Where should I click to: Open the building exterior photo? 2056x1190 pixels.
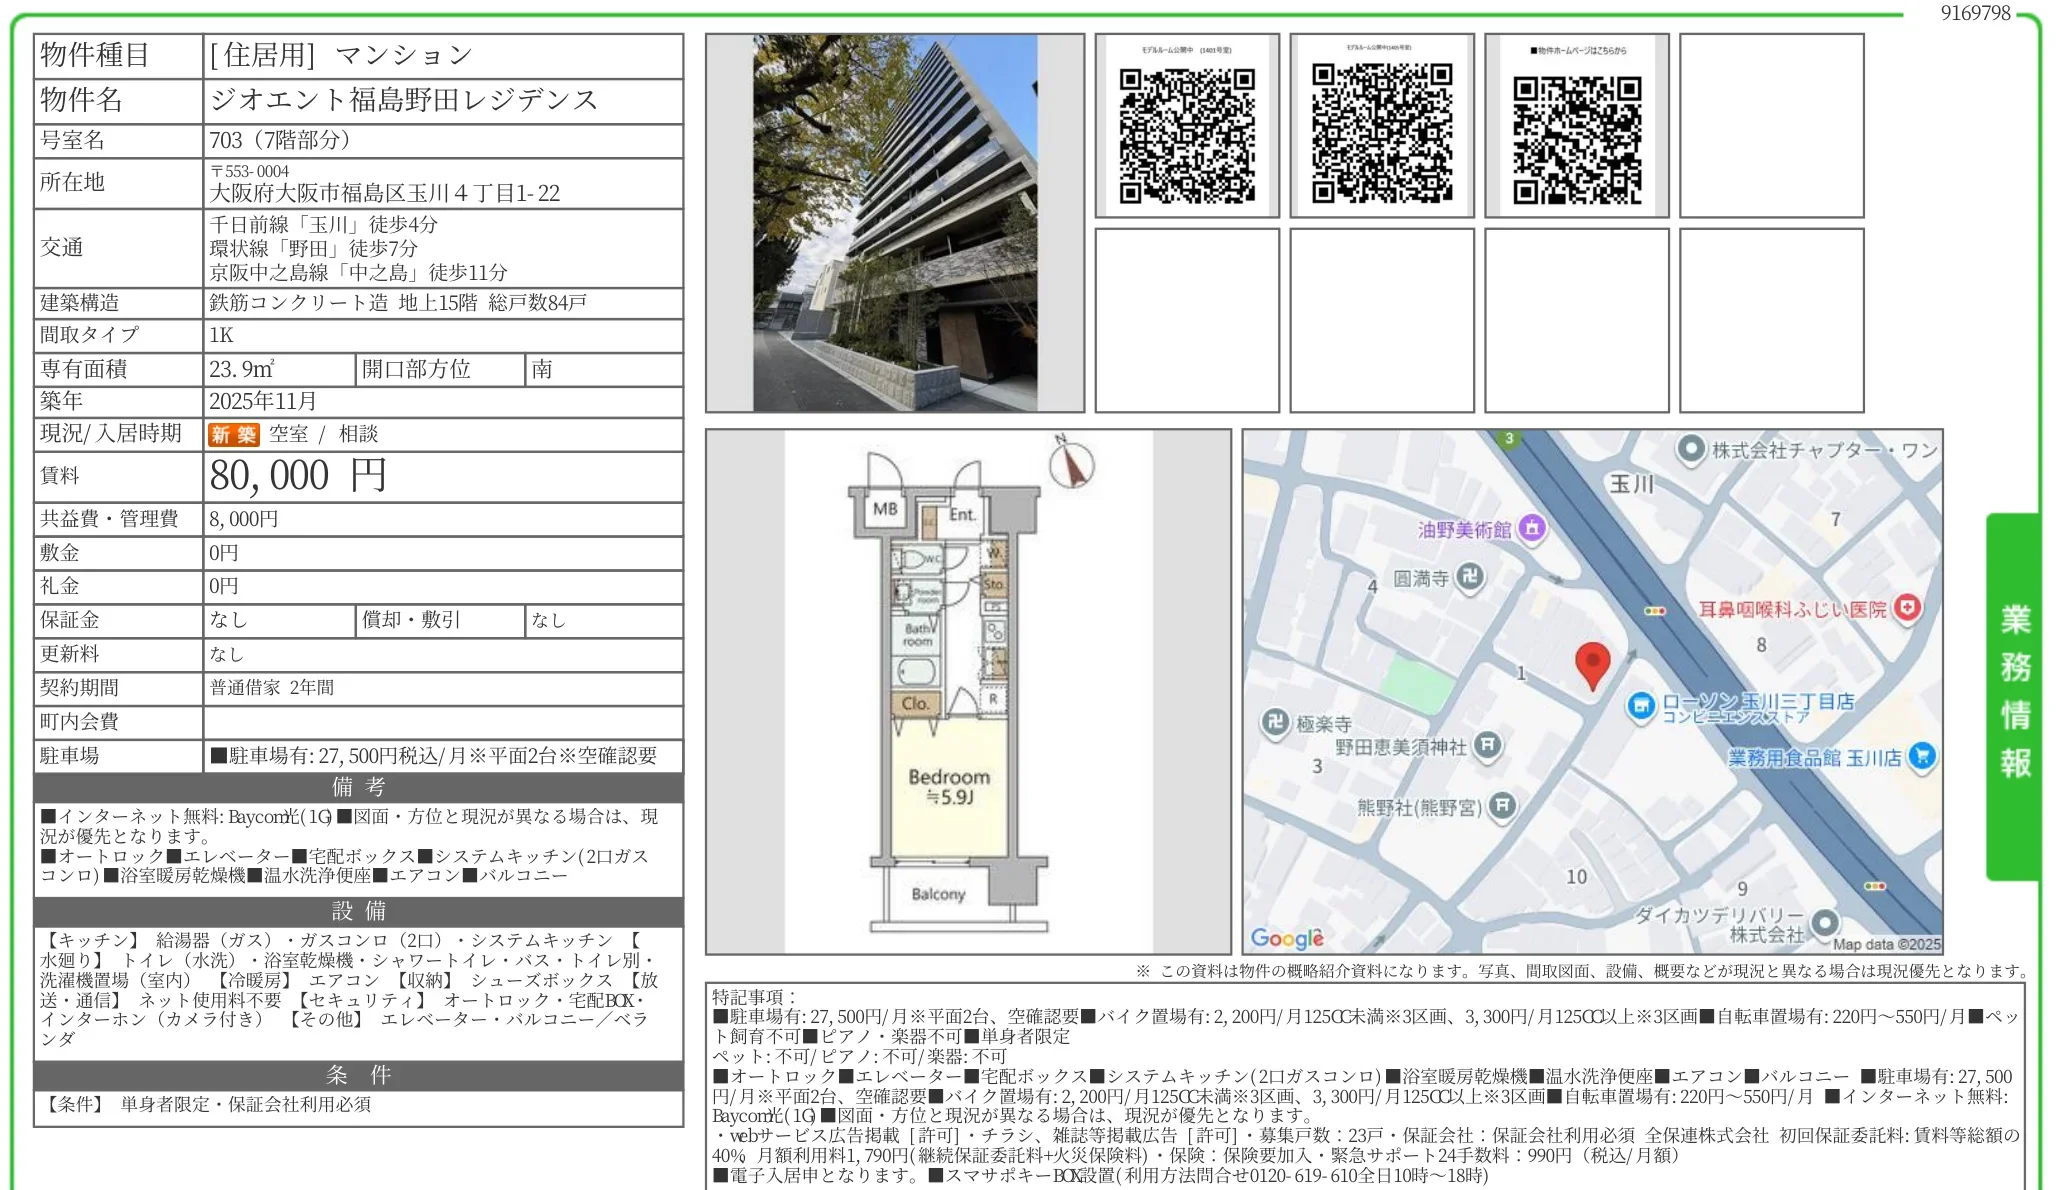click(x=895, y=224)
